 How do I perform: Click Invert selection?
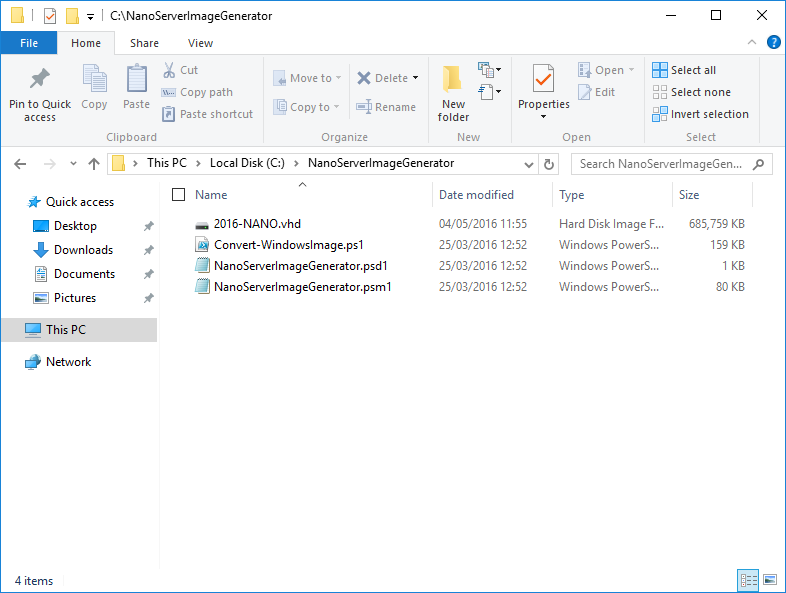point(700,114)
